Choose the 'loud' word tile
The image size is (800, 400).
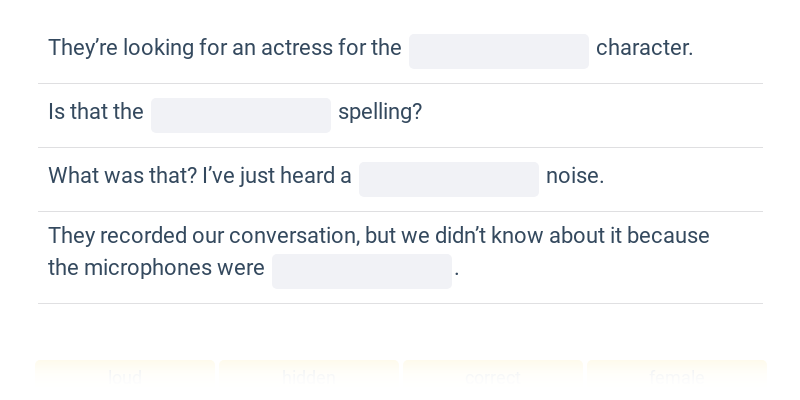coord(125,378)
